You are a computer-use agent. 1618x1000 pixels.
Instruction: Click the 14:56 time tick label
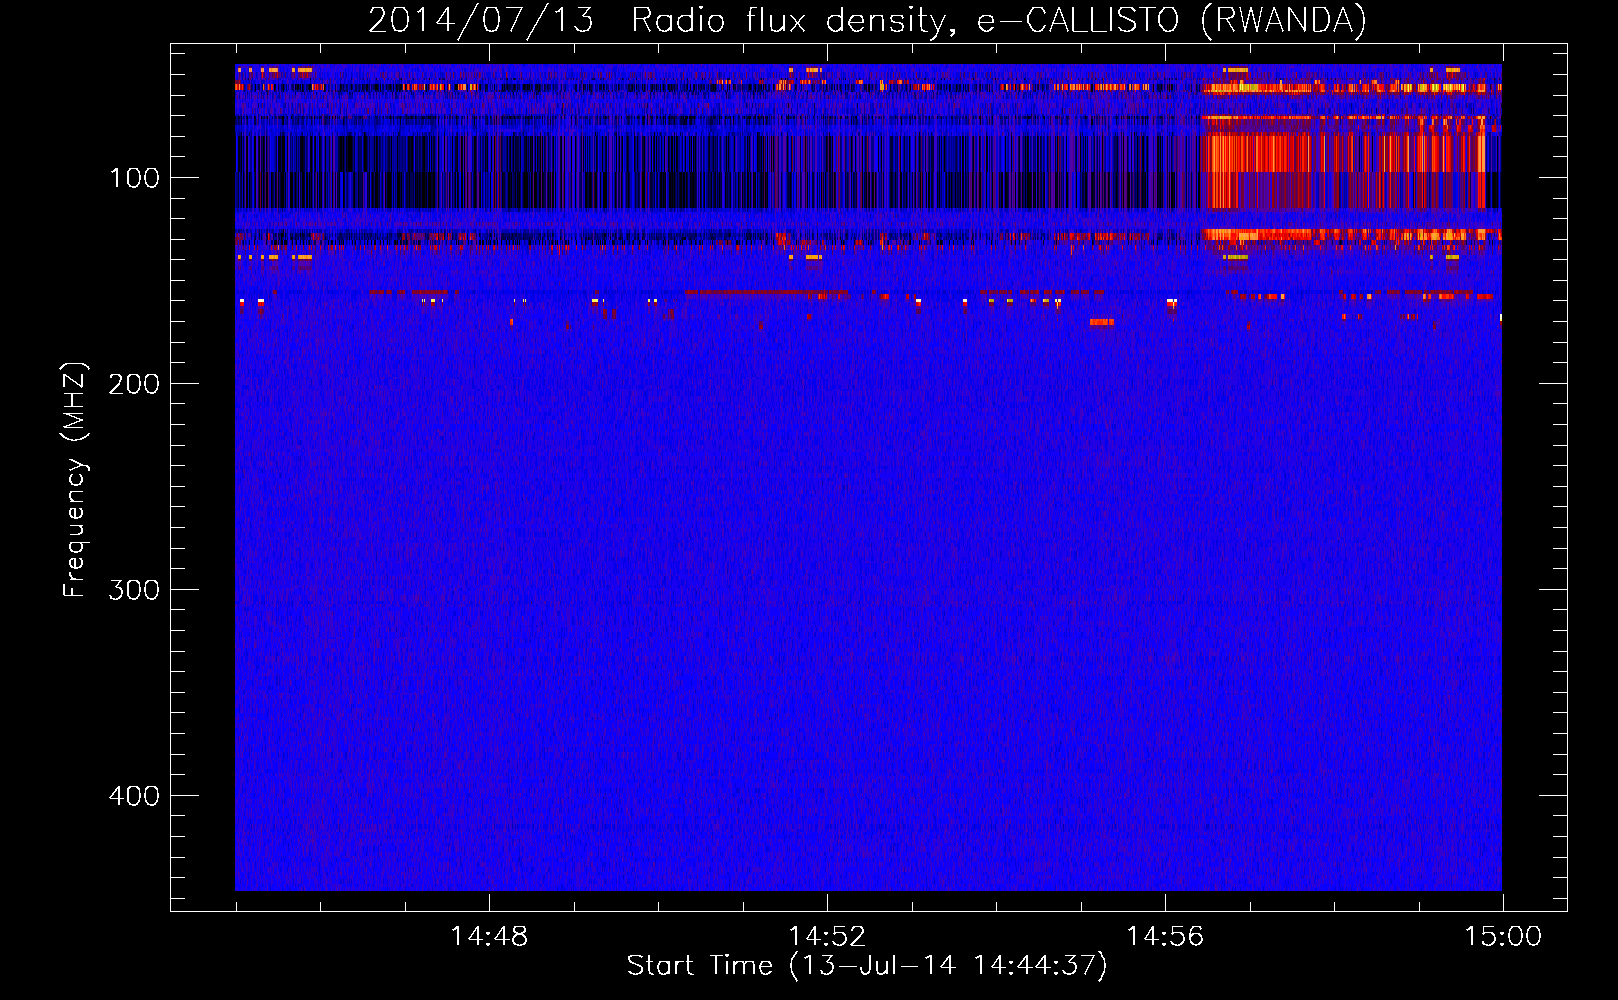[1165, 936]
